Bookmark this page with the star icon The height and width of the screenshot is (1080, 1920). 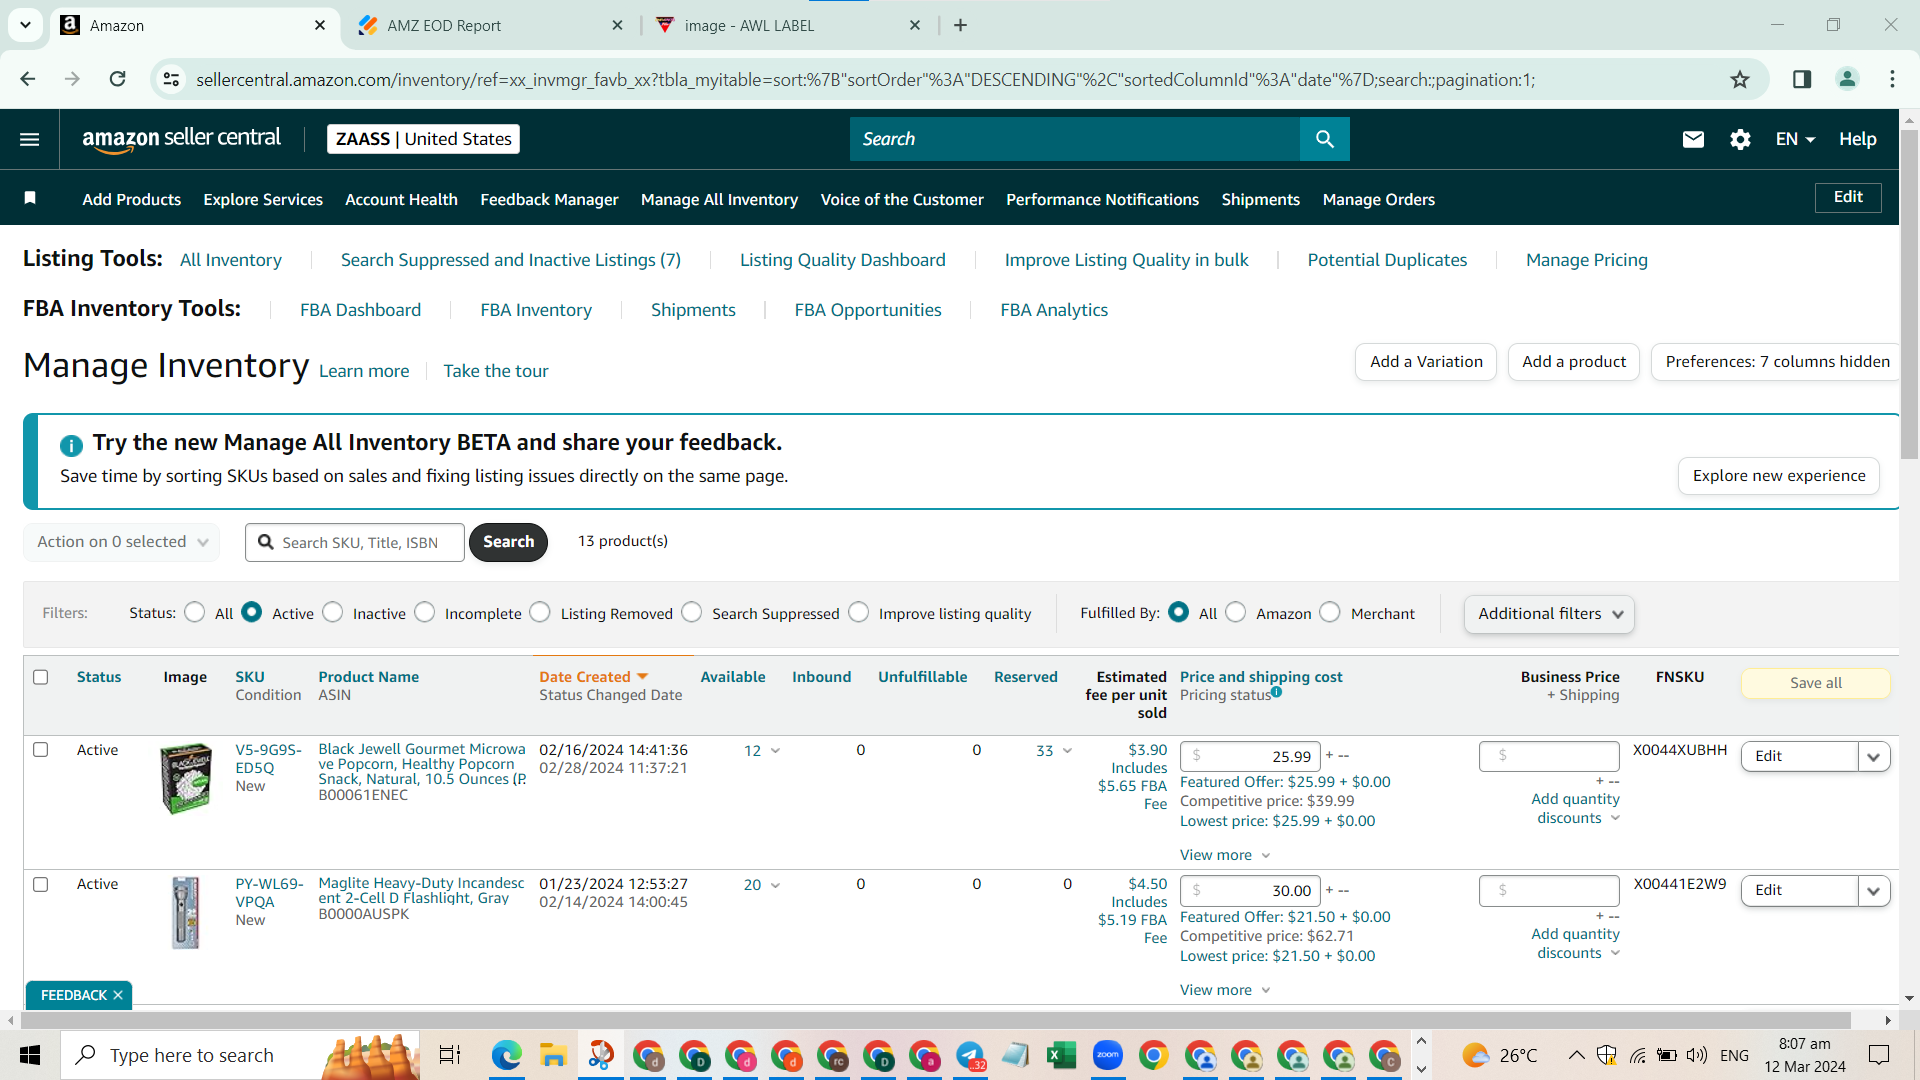pos(1740,79)
